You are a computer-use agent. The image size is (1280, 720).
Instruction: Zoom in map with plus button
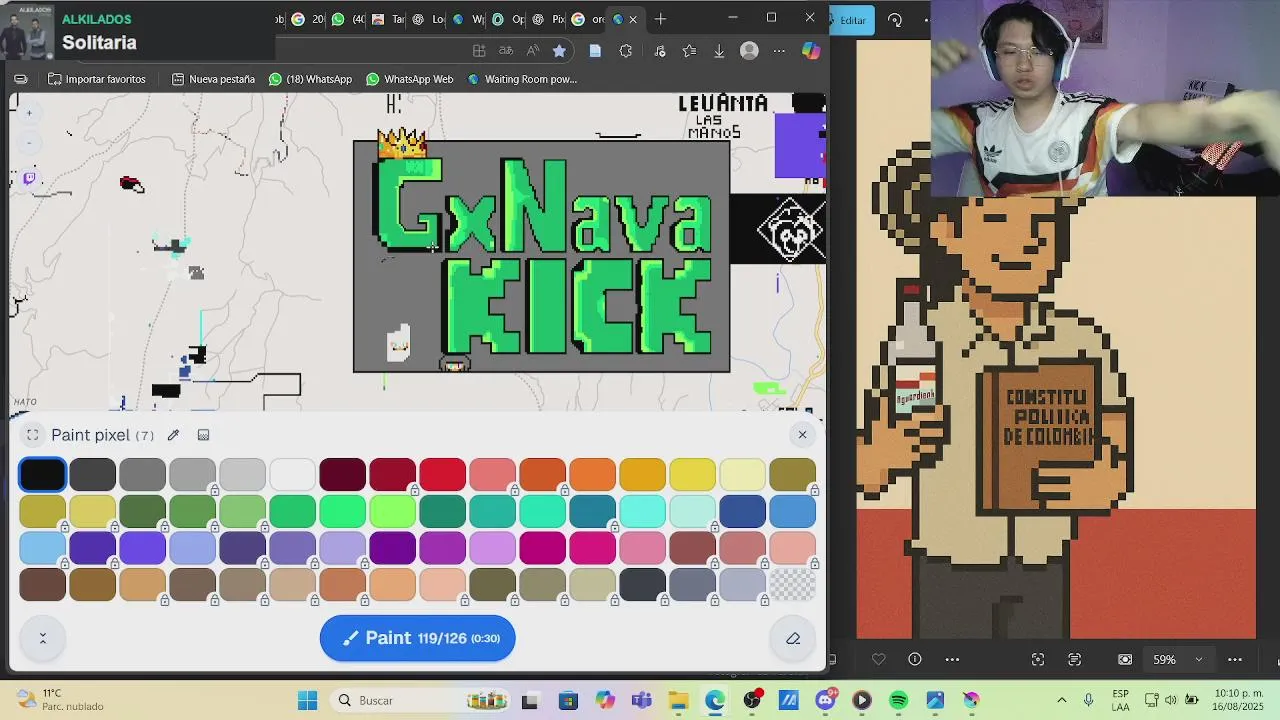29,113
